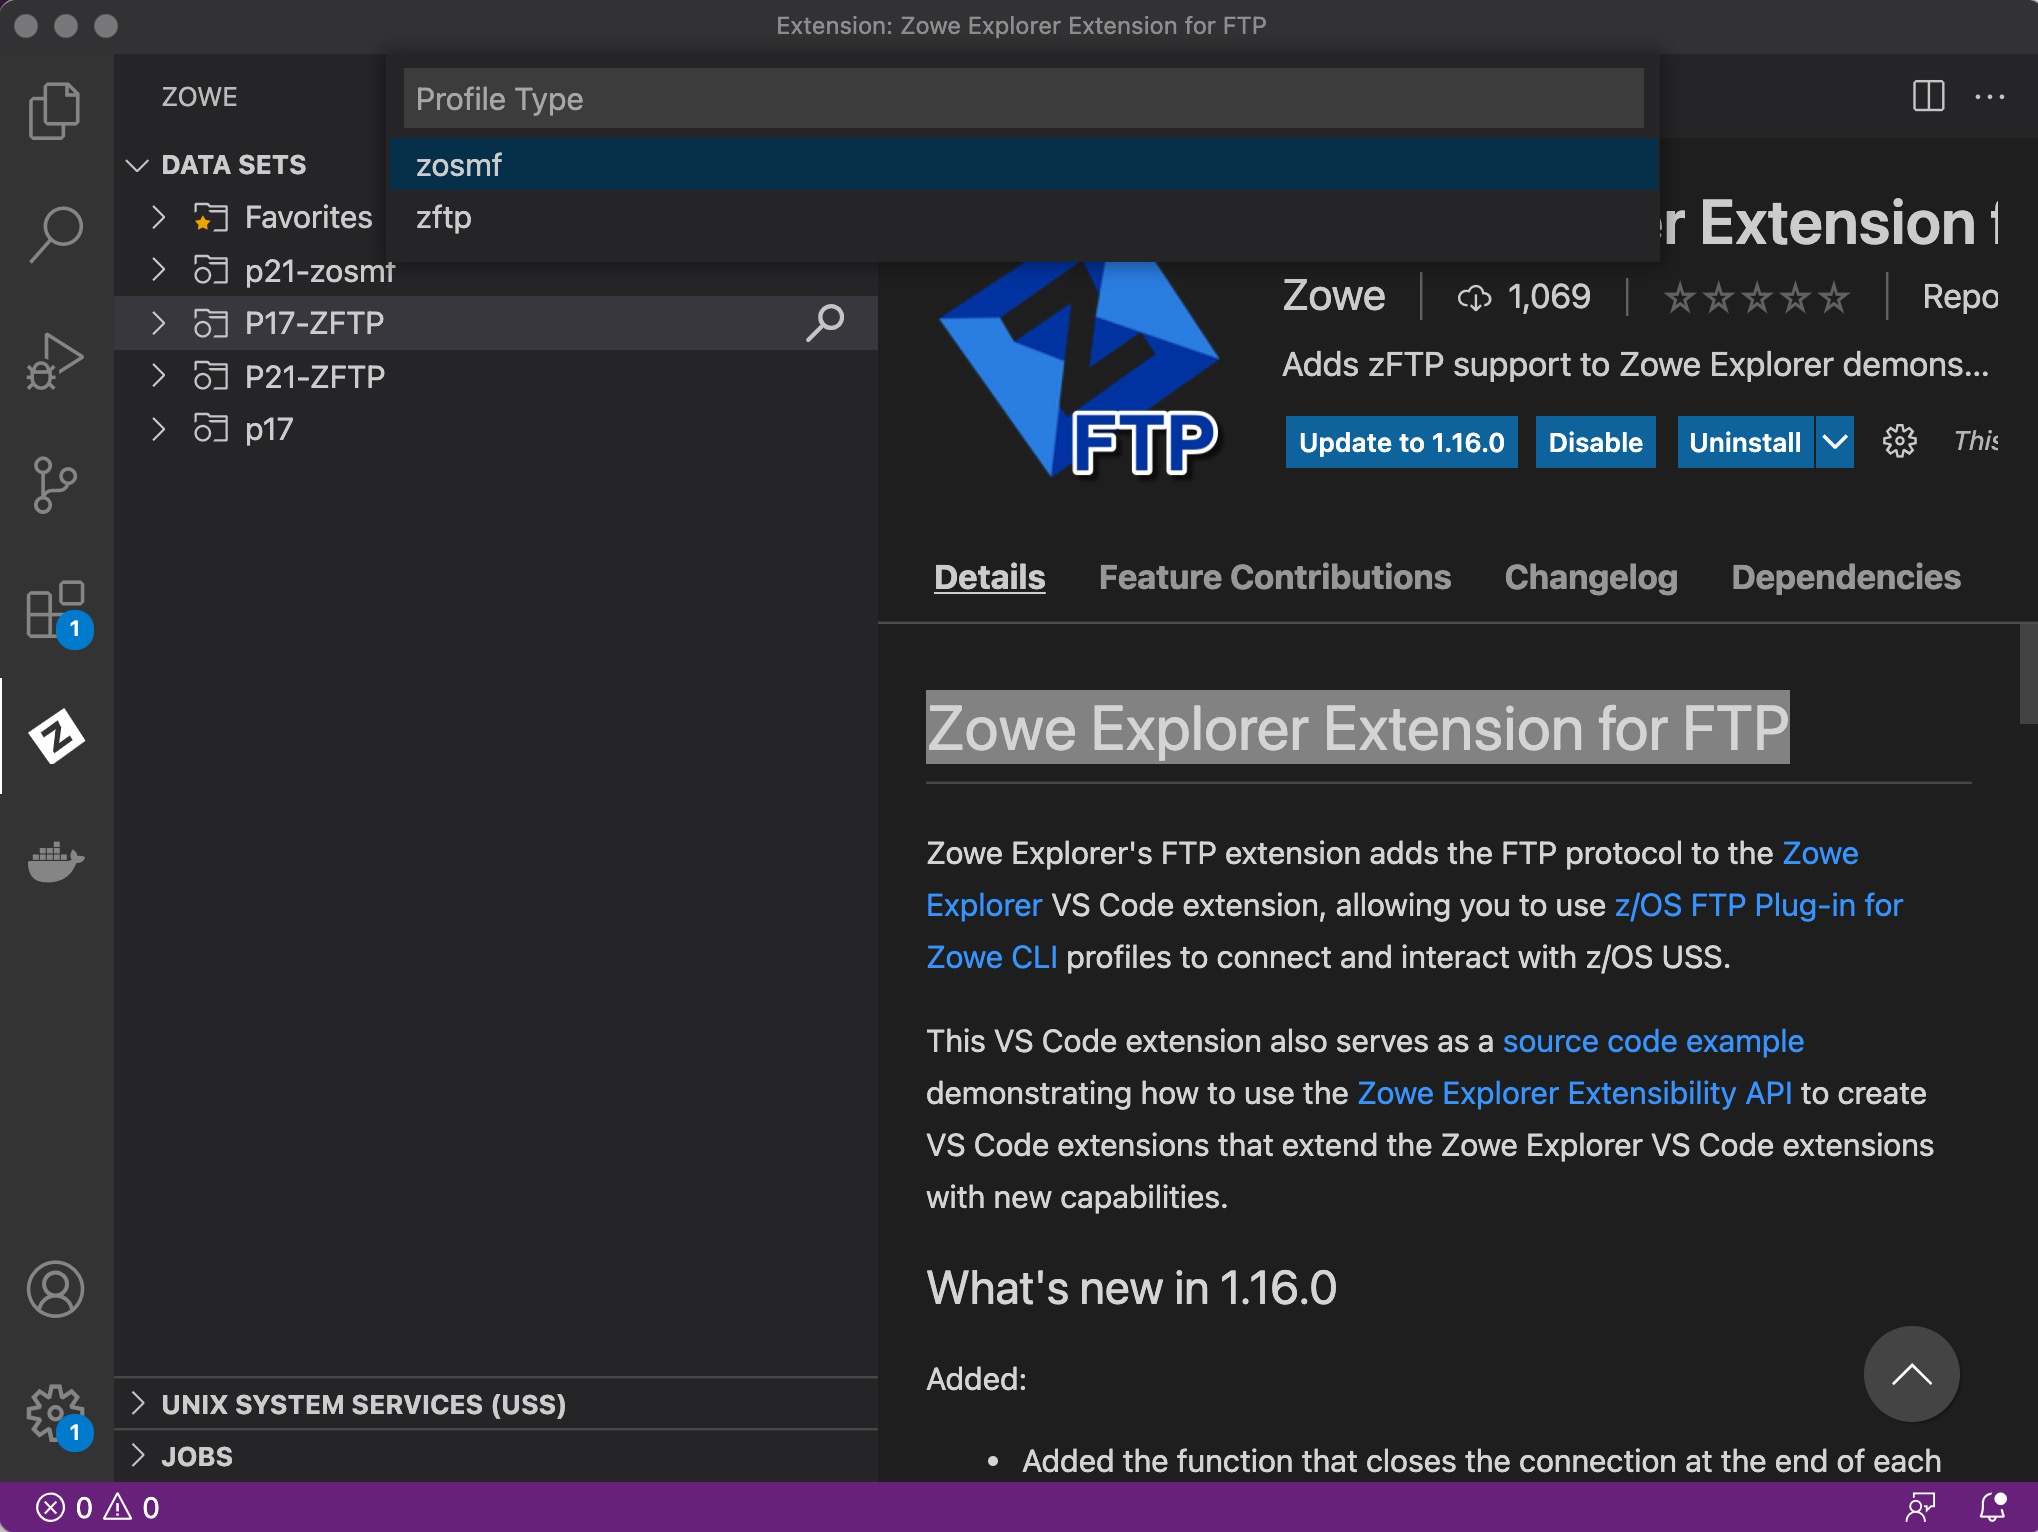Expand the P17-ZFTP profile node

pyautogui.click(x=158, y=323)
